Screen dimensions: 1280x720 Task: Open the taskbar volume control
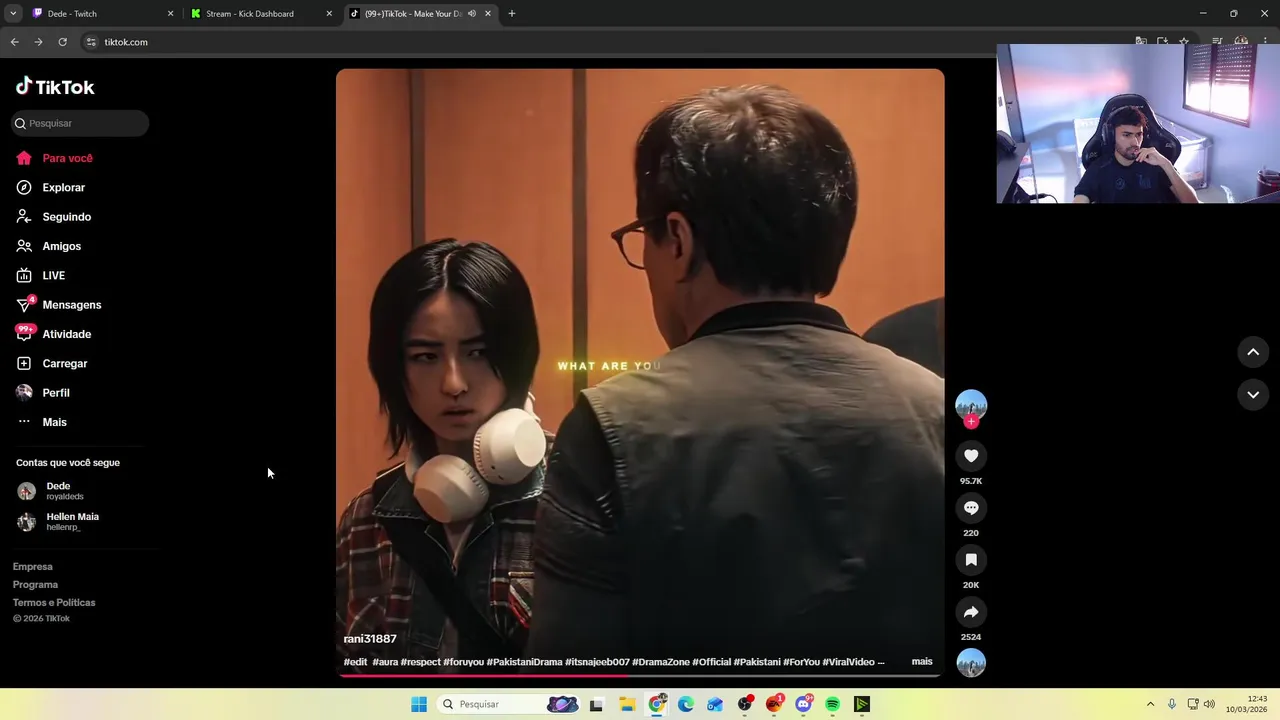(x=1209, y=704)
